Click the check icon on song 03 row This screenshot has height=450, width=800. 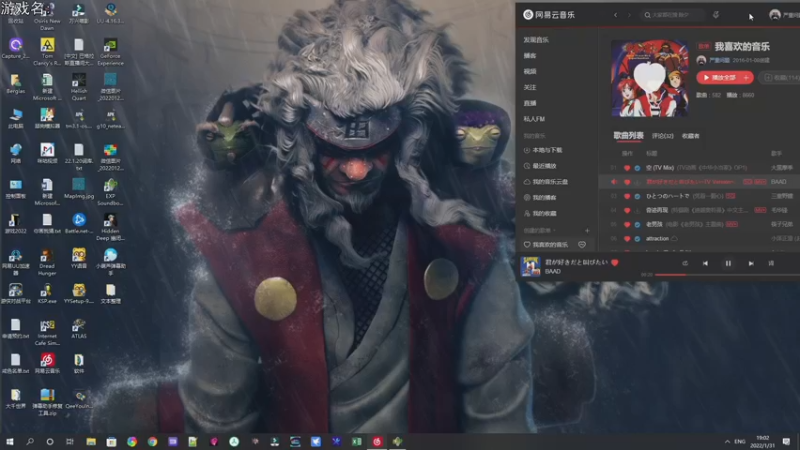pos(637,196)
